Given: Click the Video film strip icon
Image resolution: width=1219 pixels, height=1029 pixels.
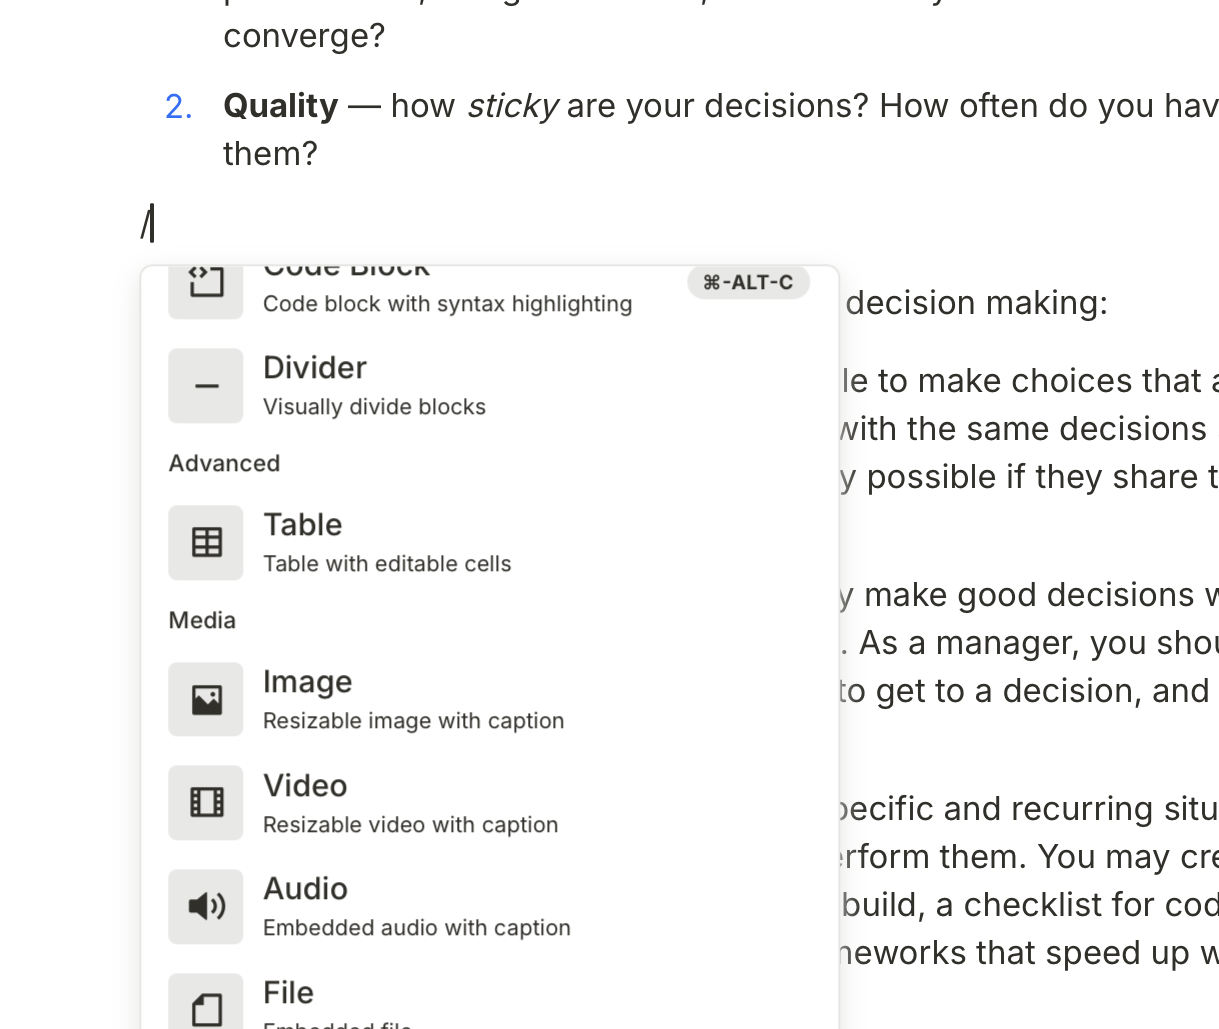Looking at the screenshot, I should pyautogui.click(x=206, y=803).
